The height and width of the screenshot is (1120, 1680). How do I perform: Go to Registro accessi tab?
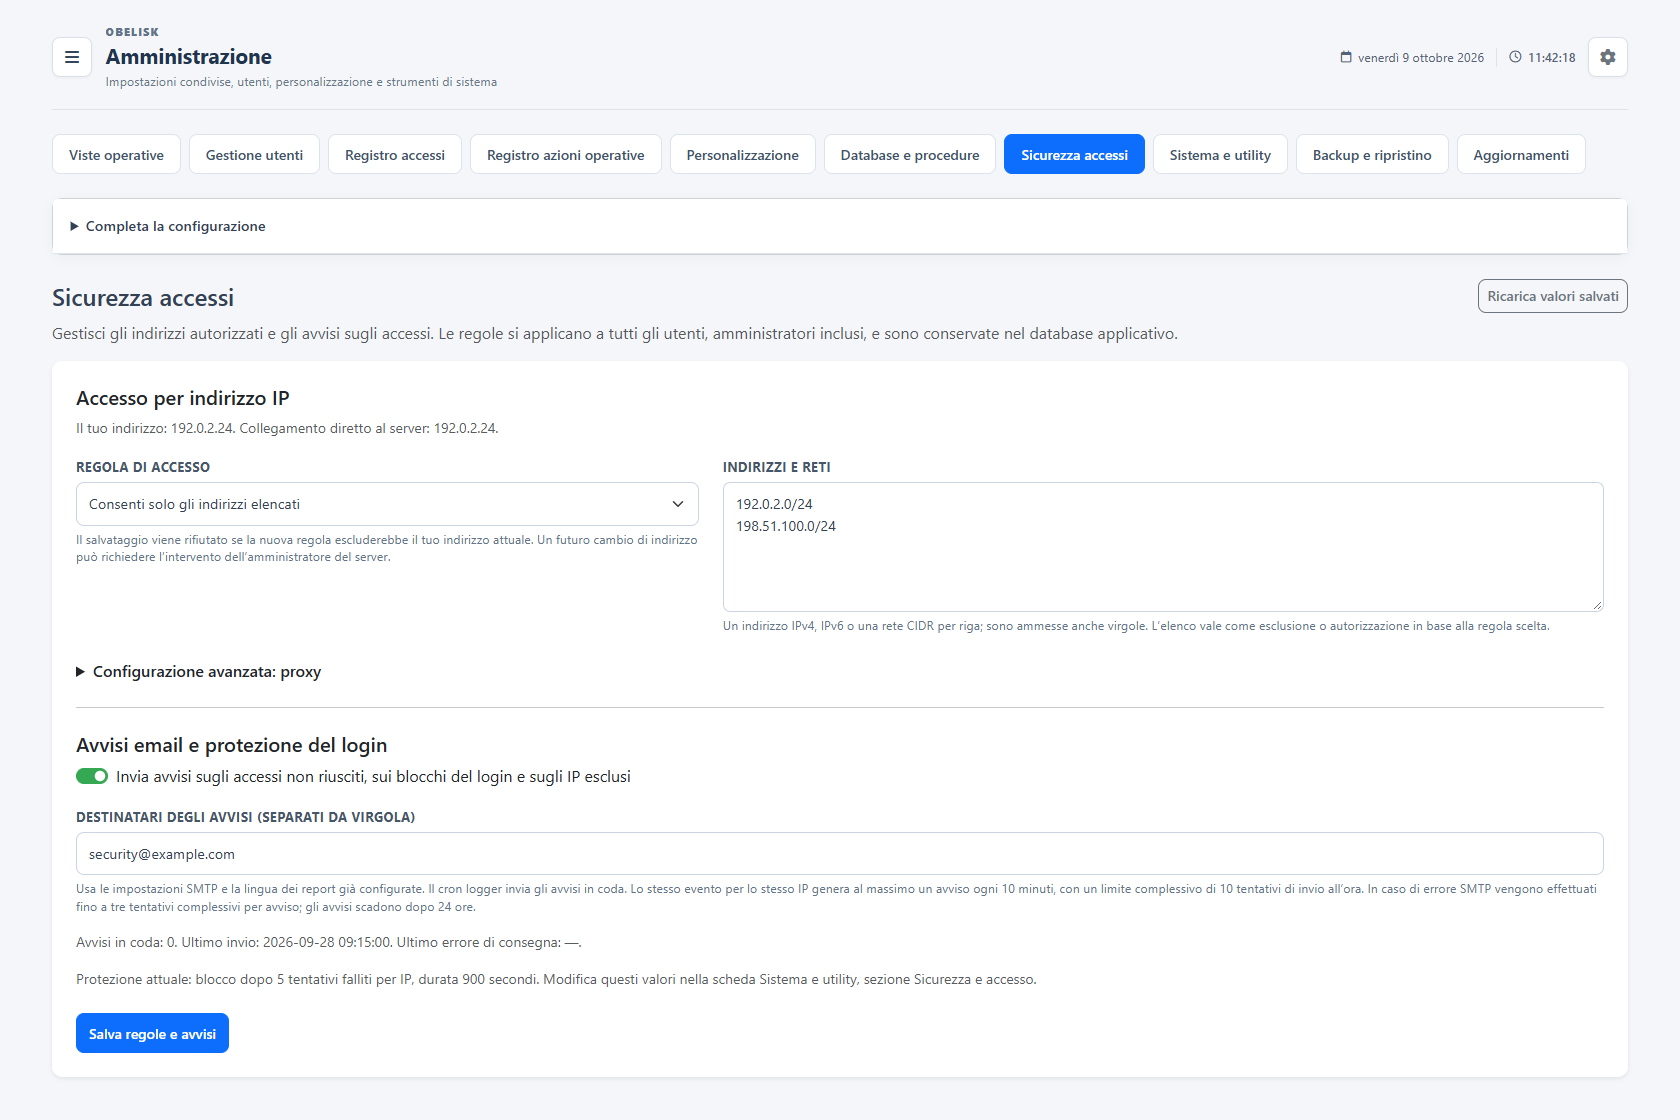pos(395,155)
